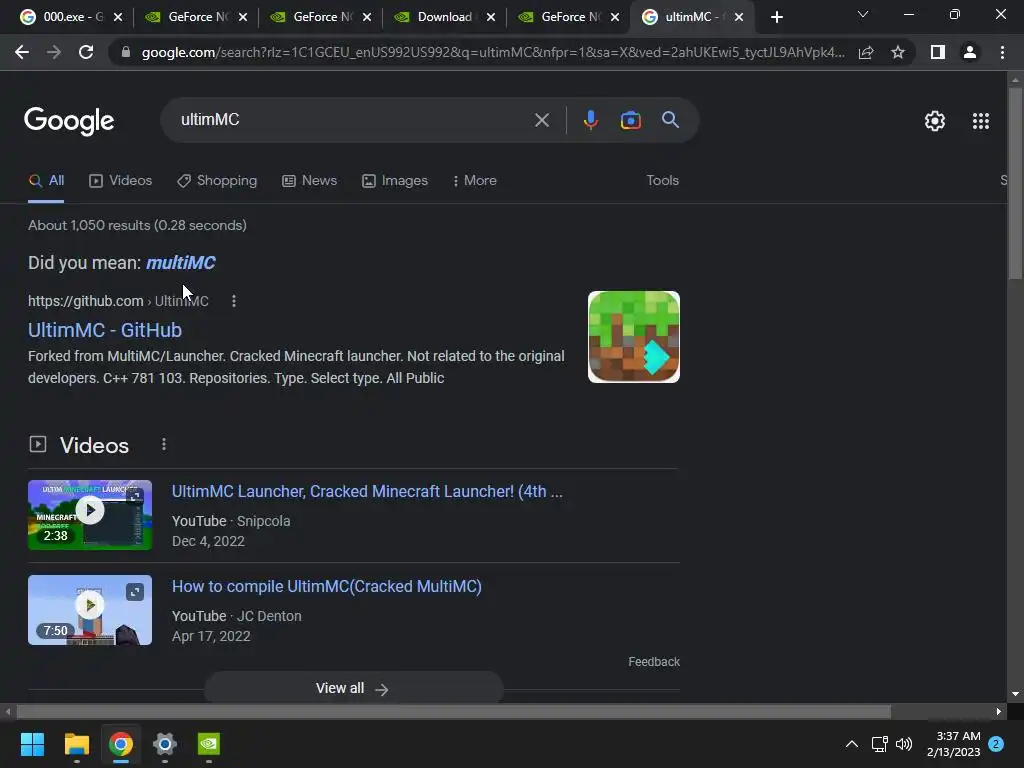Select the Shopping results tab
This screenshot has width=1024, height=768.
(217, 181)
